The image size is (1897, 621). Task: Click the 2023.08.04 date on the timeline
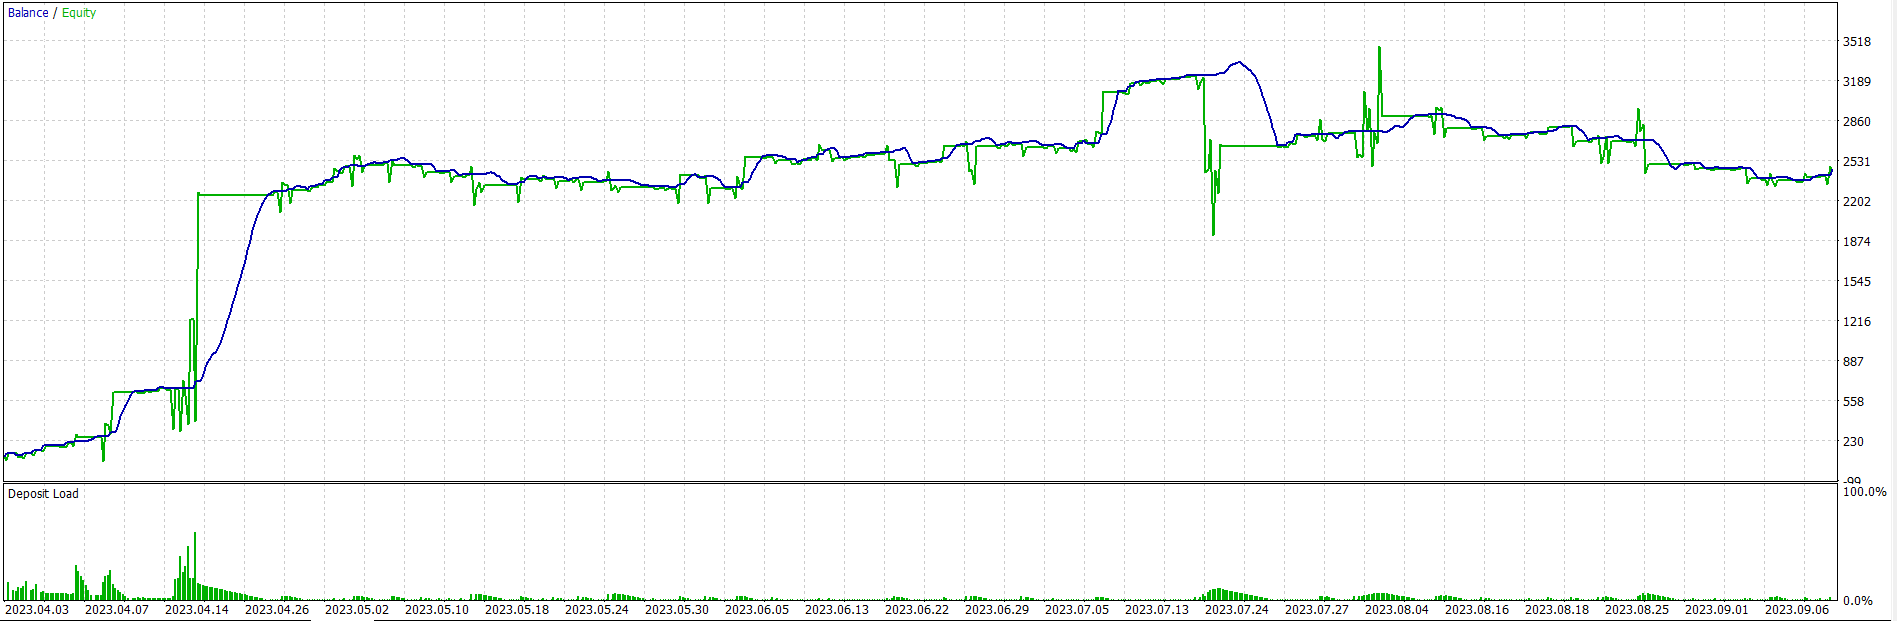pos(1397,610)
